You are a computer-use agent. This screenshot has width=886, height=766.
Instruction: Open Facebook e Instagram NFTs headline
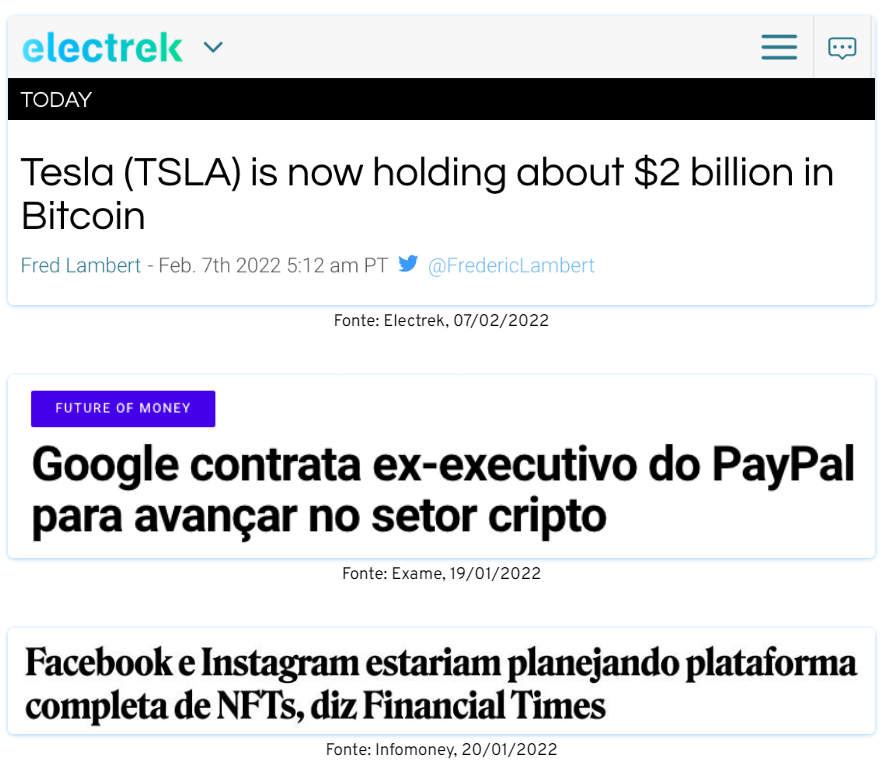[x=441, y=684]
